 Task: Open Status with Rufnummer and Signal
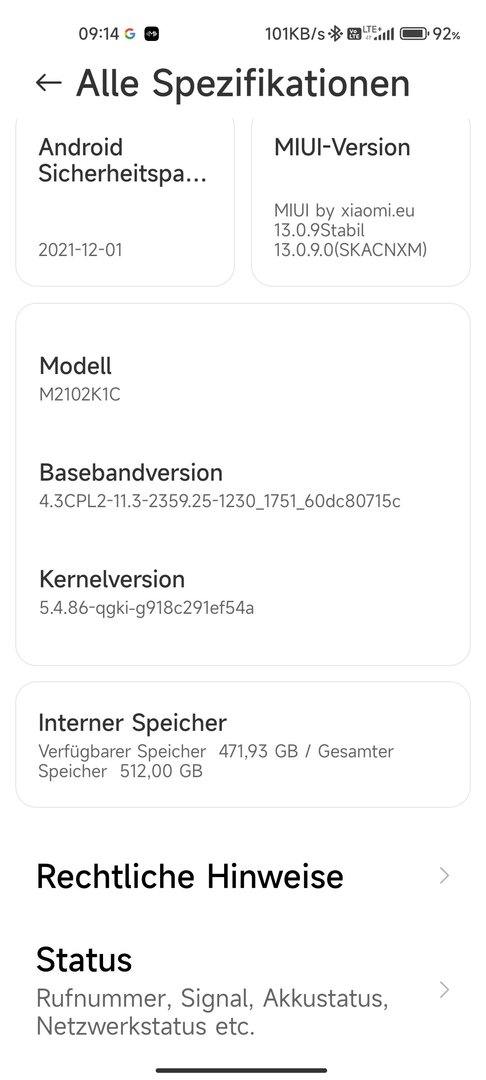(x=243, y=990)
